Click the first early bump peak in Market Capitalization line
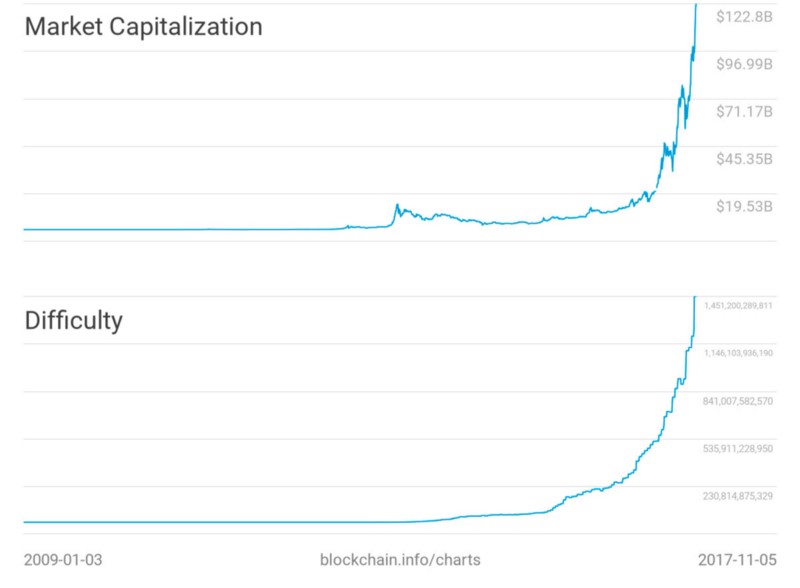 click(x=398, y=205)
